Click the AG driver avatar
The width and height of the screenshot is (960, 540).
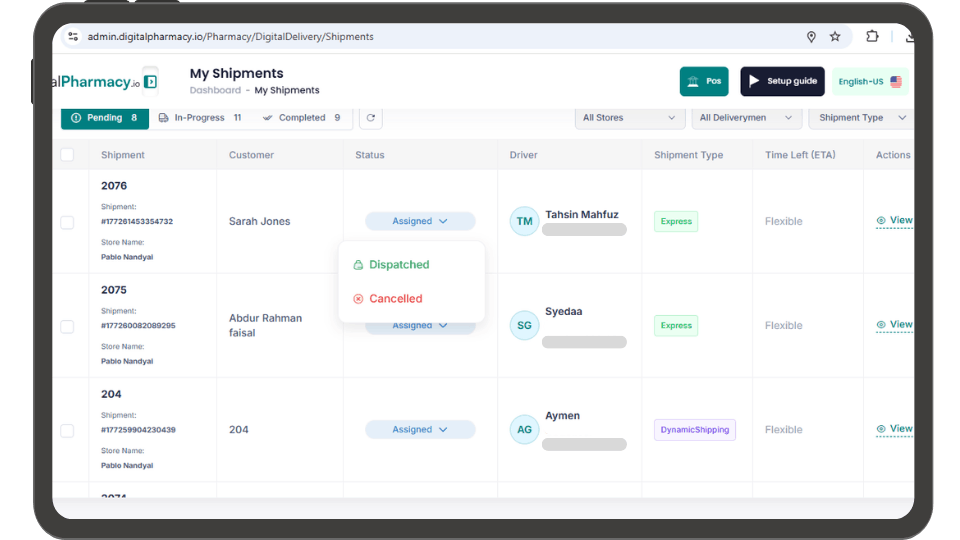(x=524, y=429)
